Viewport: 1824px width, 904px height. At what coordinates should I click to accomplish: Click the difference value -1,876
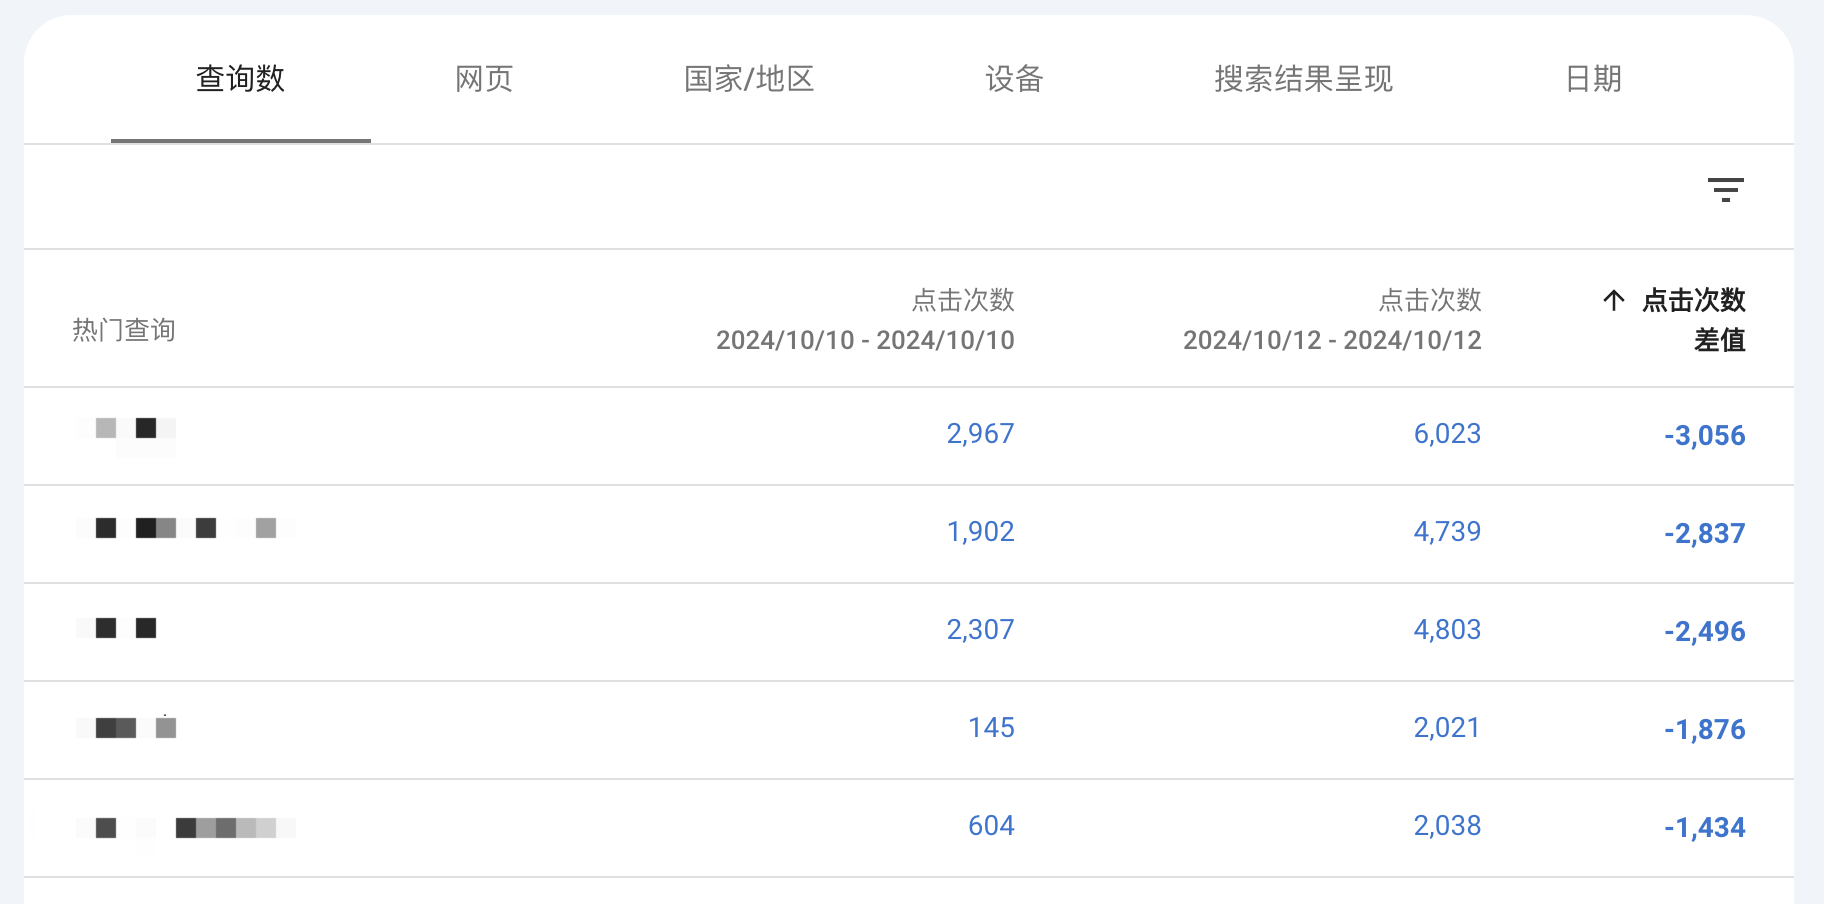1705,730
